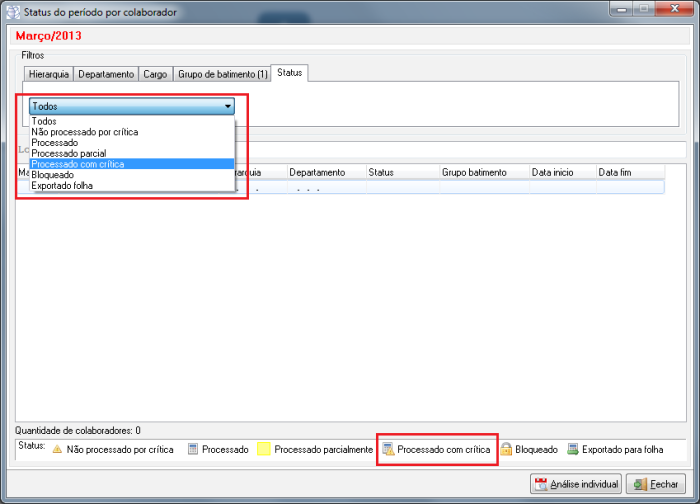Select 'Exportado folha' list option

(x=63, y=185)
